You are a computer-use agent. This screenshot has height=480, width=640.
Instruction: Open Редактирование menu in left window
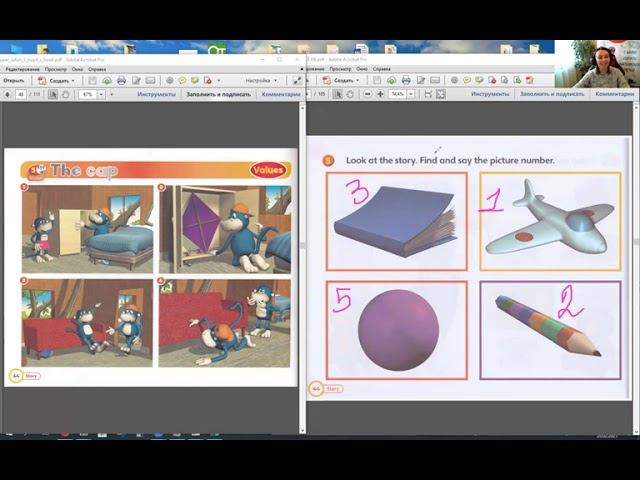pyautogui.click(x=22, y=69)
